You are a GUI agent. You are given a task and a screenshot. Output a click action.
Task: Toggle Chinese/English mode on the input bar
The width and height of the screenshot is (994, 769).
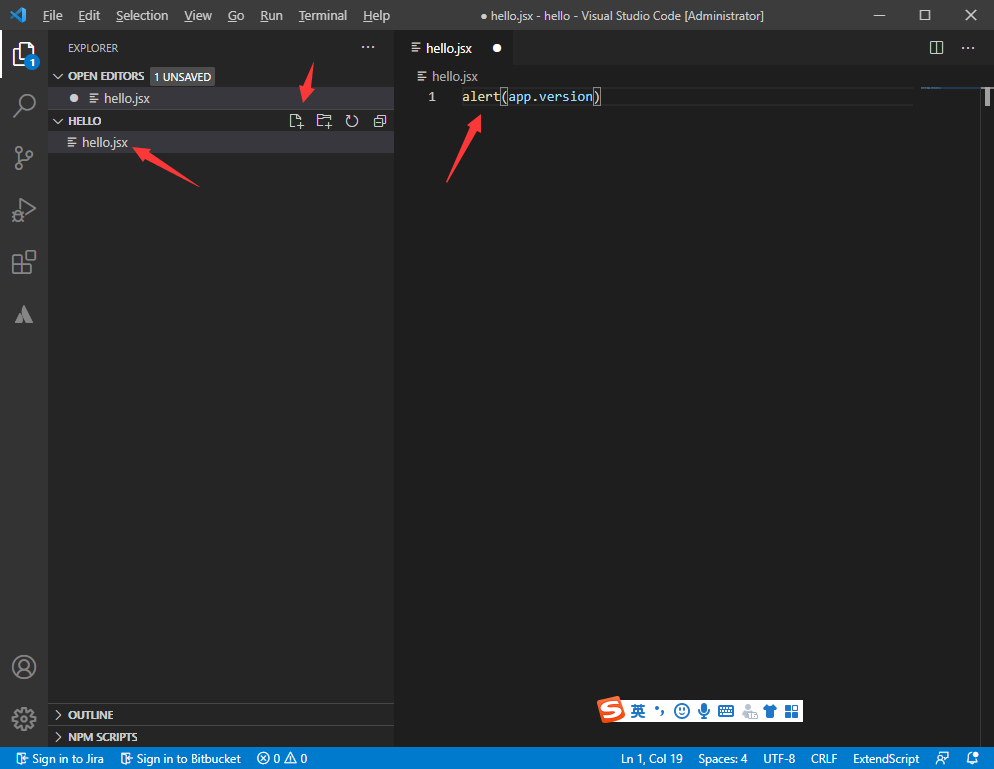637,710
